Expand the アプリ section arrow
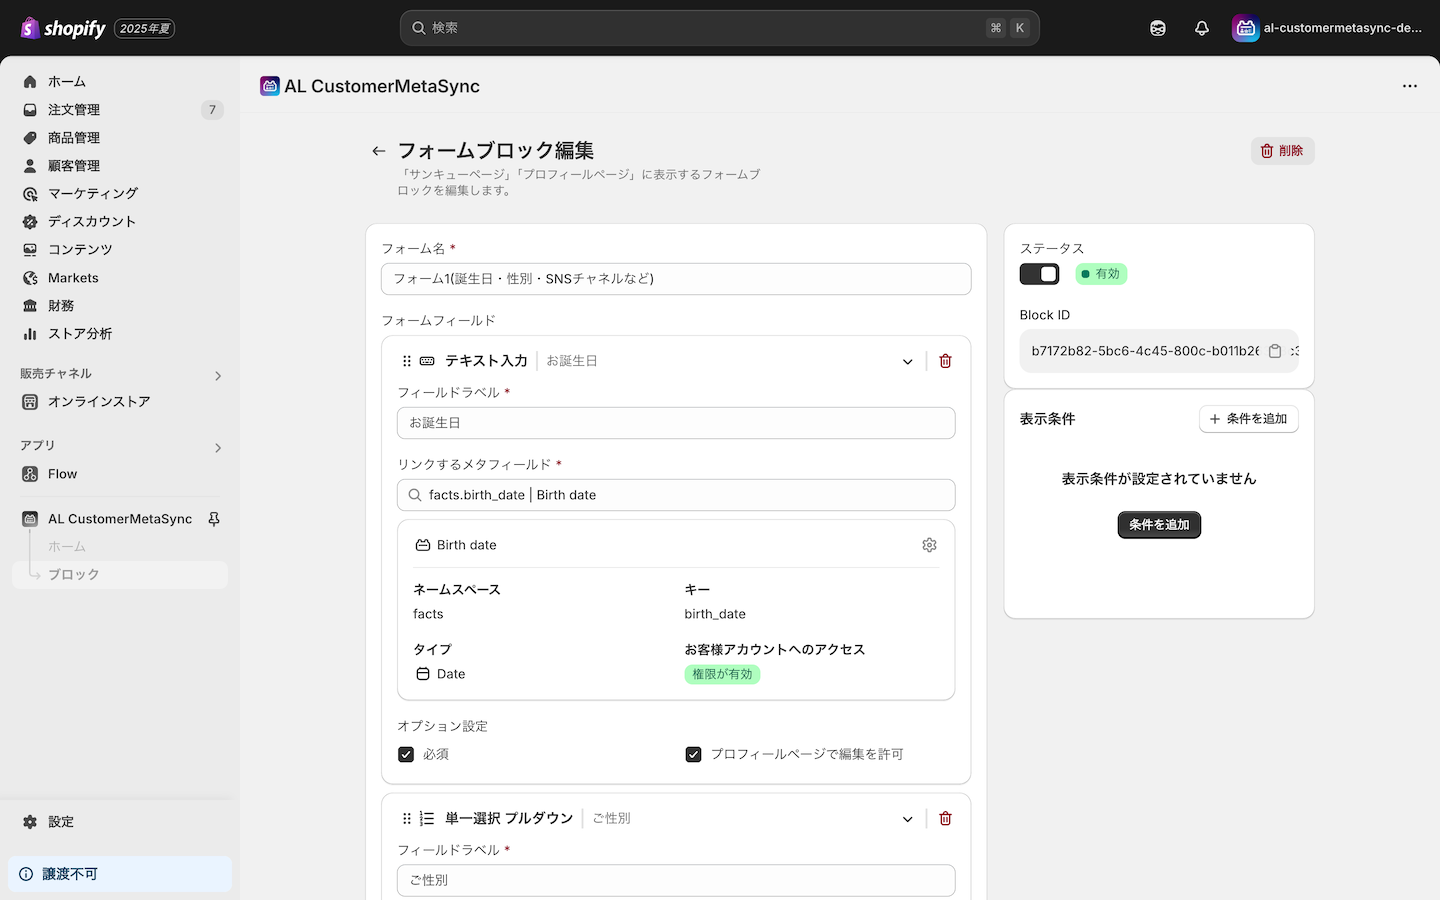Screen dimensions: 1440x900 tap(218, 448)
